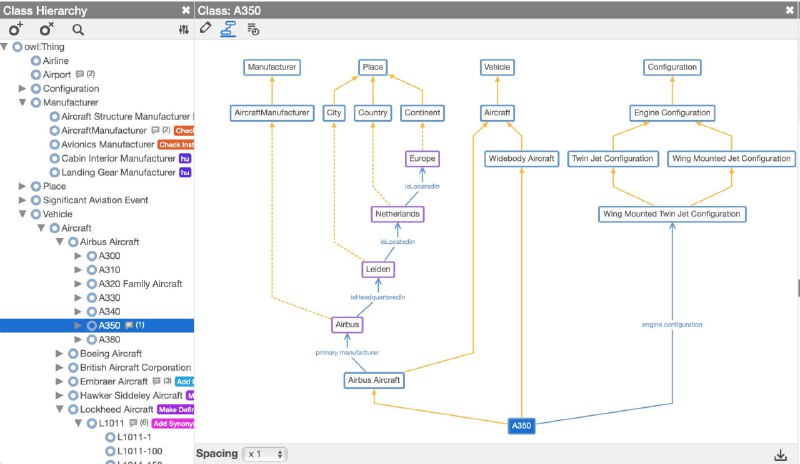
Task: Click the Twin Jet Configuration node
Action: (613, 159)
